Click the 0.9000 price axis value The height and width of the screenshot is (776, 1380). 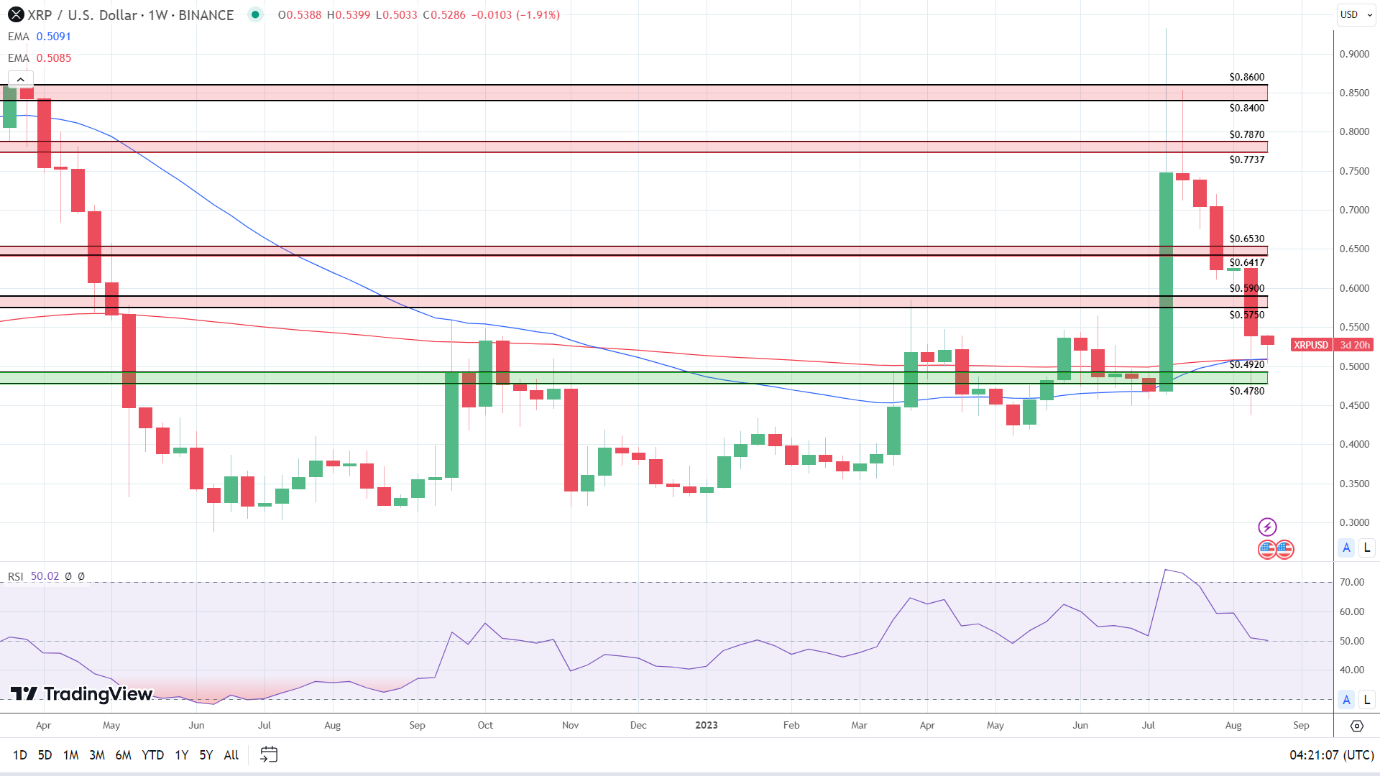pos(1356,54)
